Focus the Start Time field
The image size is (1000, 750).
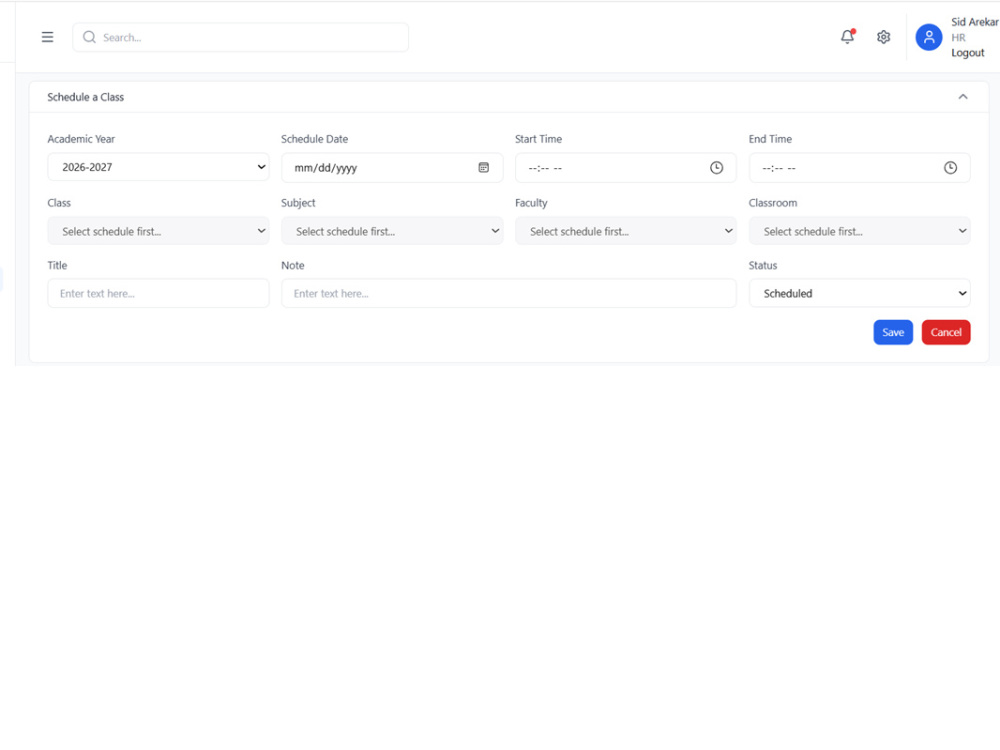coord(626,167)
